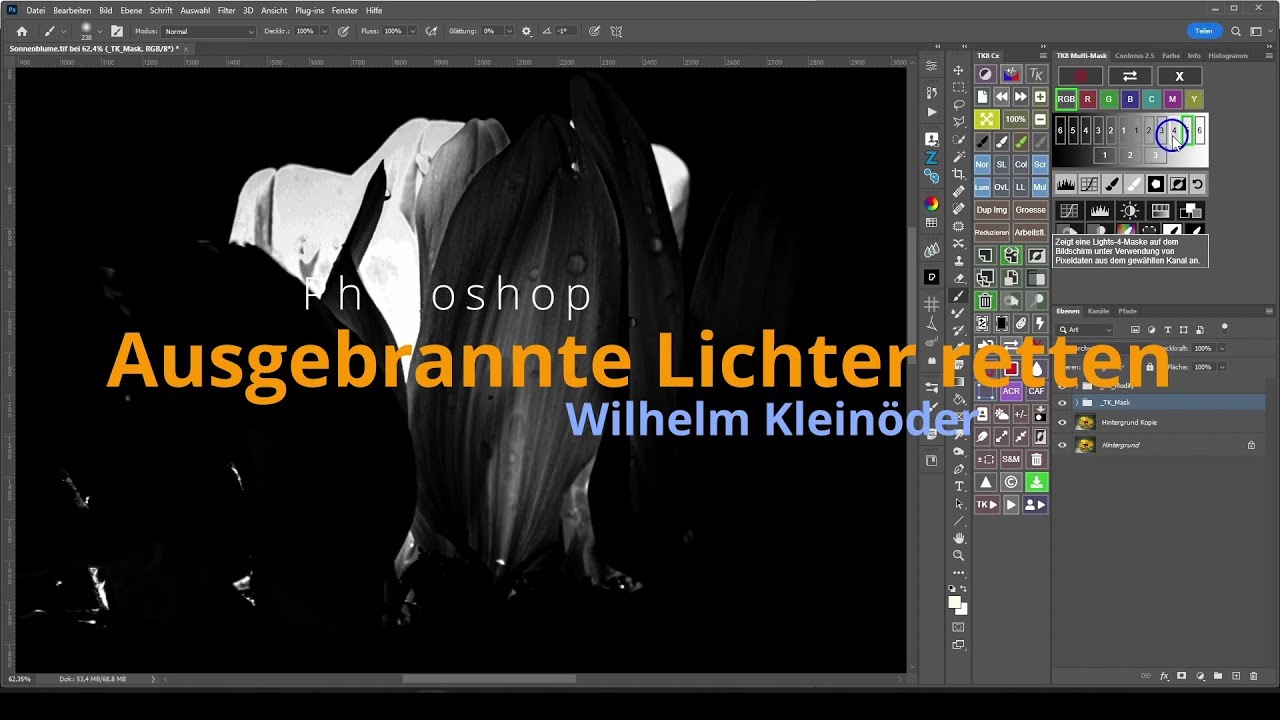
Task: Click the Groesse button
Action: [1030, 210]
